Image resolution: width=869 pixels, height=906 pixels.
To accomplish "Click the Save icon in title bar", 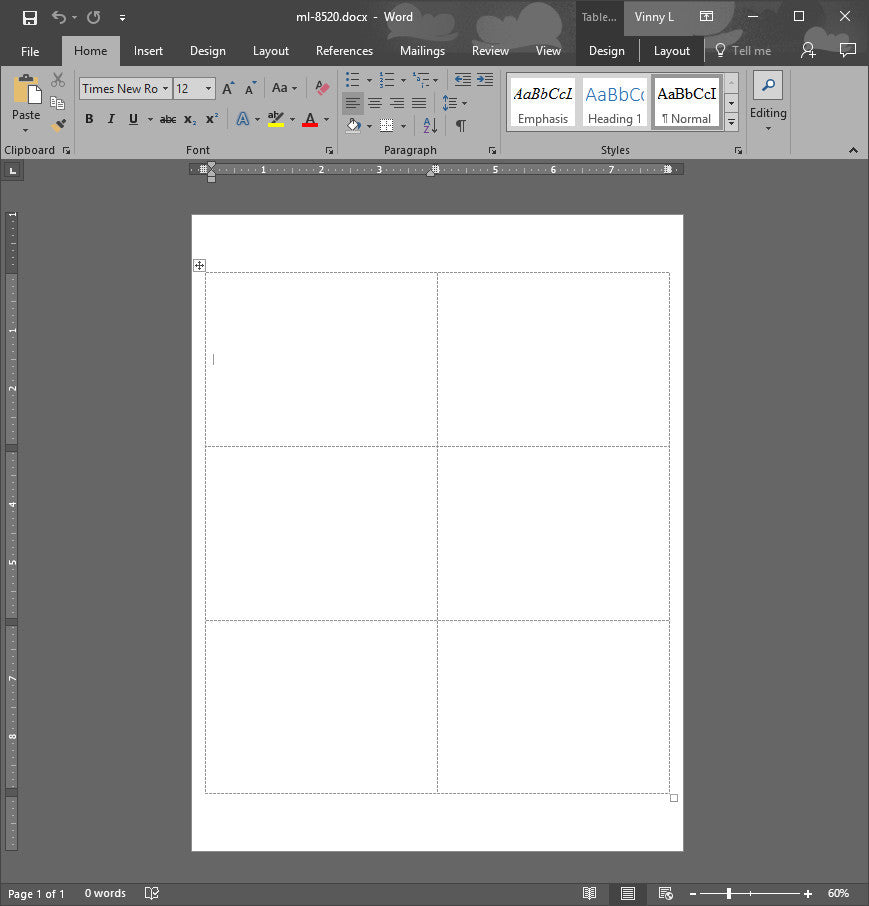I will pyautogui.click(x=30, y=17).
